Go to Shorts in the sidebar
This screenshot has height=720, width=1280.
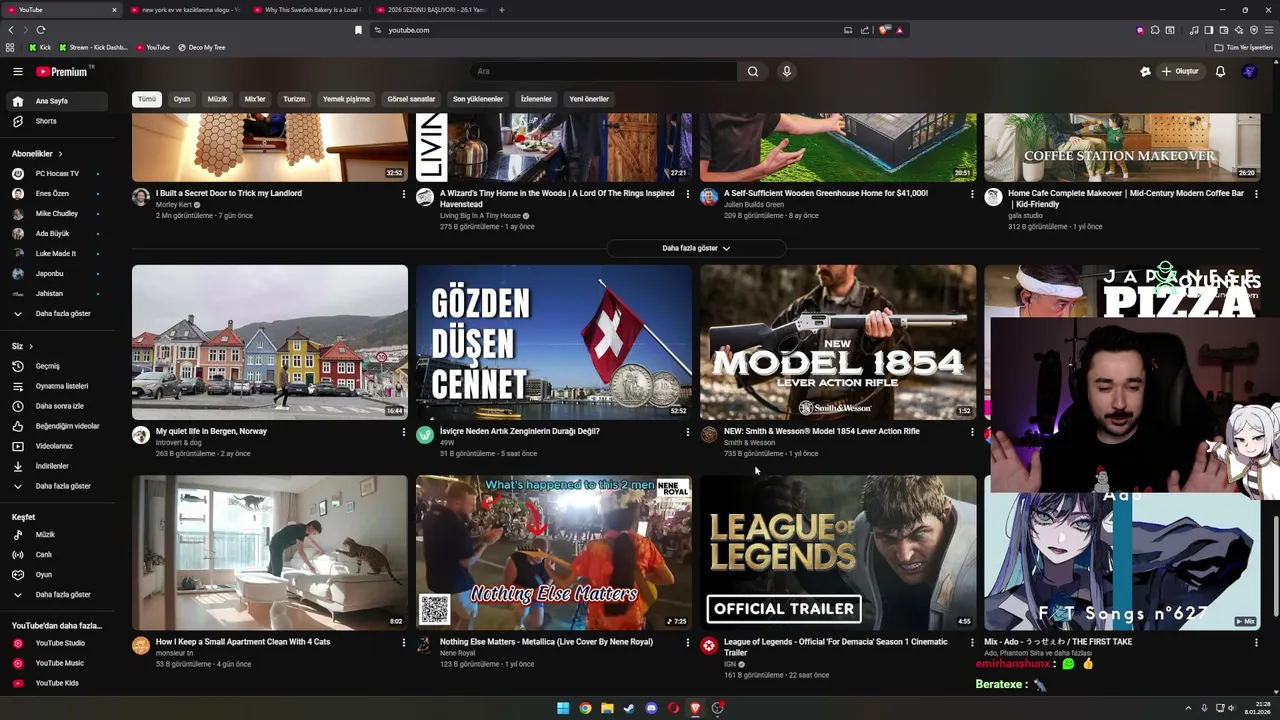point(55,121)
